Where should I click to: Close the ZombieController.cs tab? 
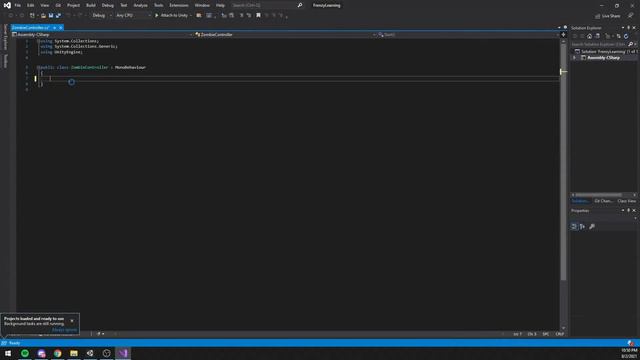61,28
